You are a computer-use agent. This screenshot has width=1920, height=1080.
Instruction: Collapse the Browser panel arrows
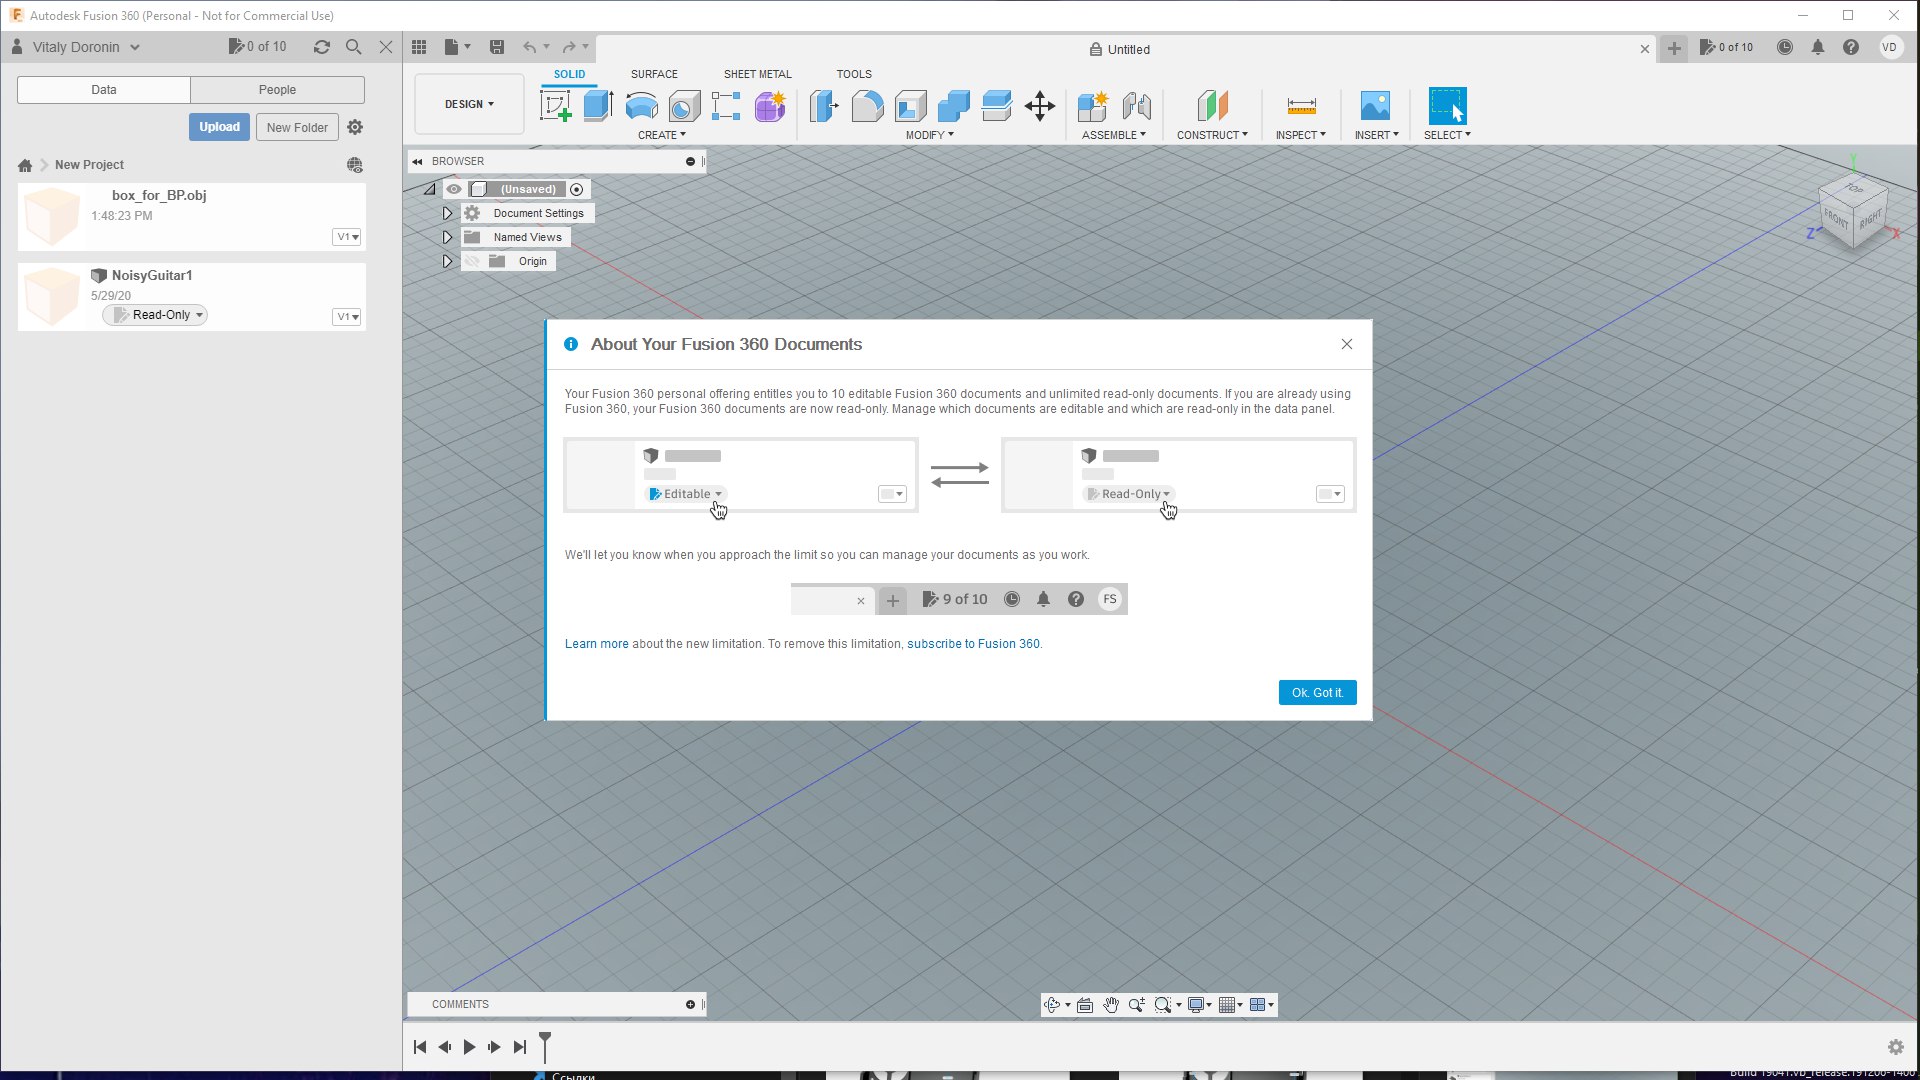click(417, 161)
